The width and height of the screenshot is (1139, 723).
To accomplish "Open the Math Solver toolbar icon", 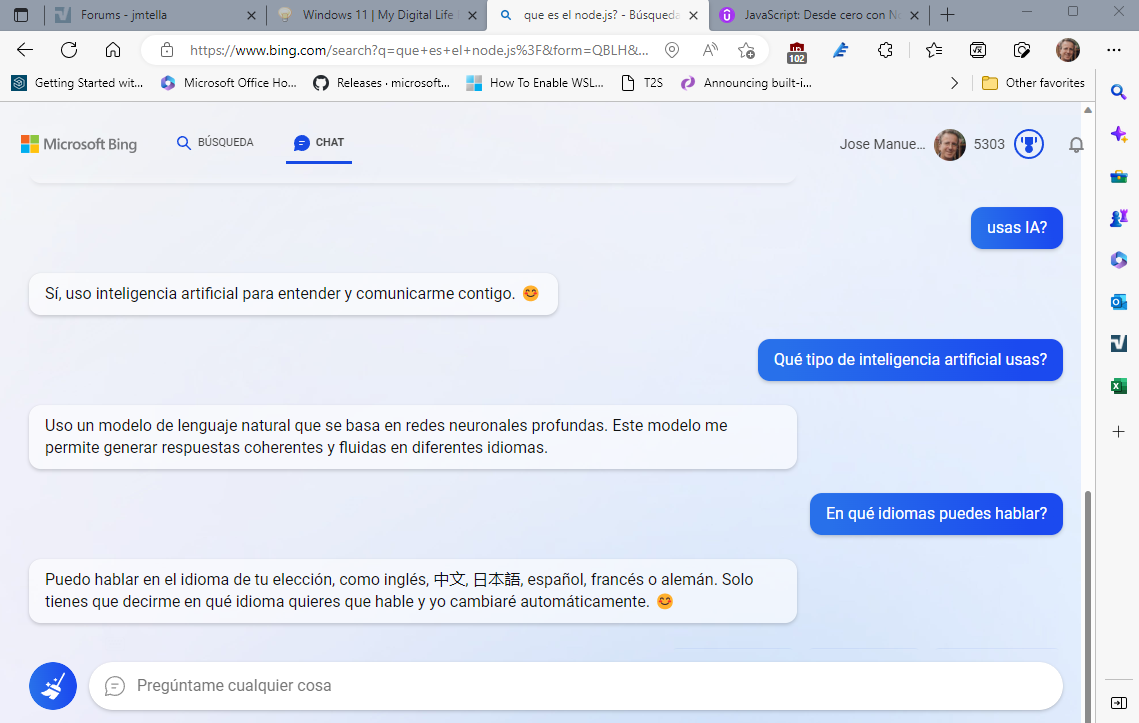I will pos(978,50).
